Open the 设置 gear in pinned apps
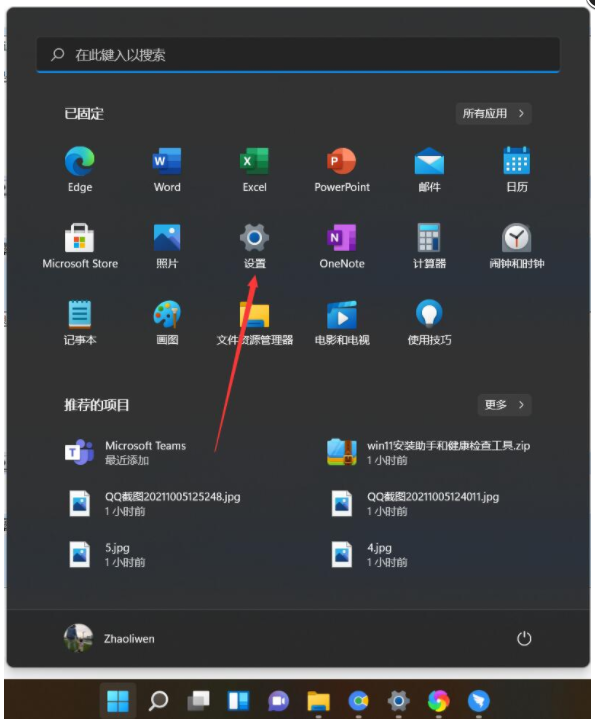The width and height of the screenshot is (595, 724). (x=254, y=246)
